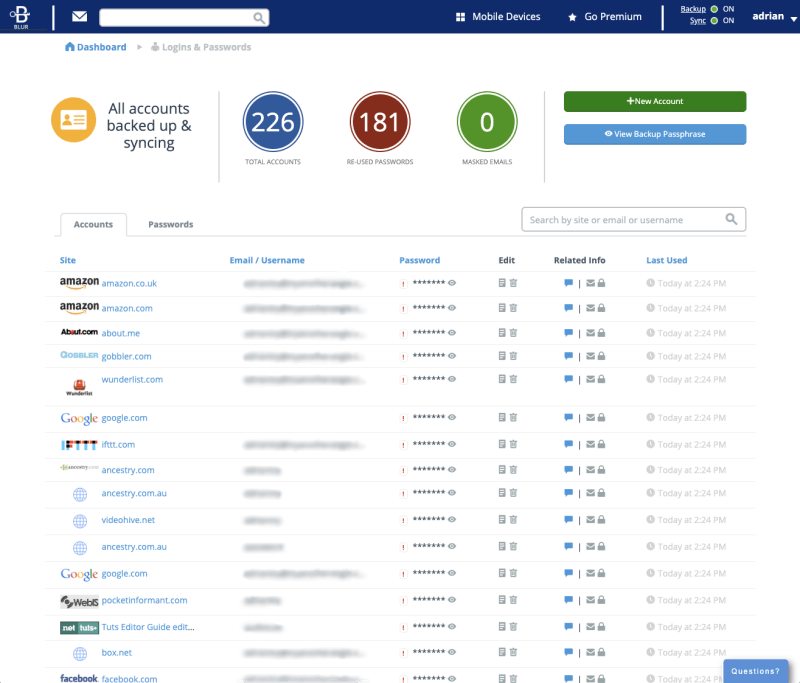Image resolution: width=800 pixels, height=683 pixels.
Task: Click the Logins & Passwords breadcrumb
Action: 201,47
